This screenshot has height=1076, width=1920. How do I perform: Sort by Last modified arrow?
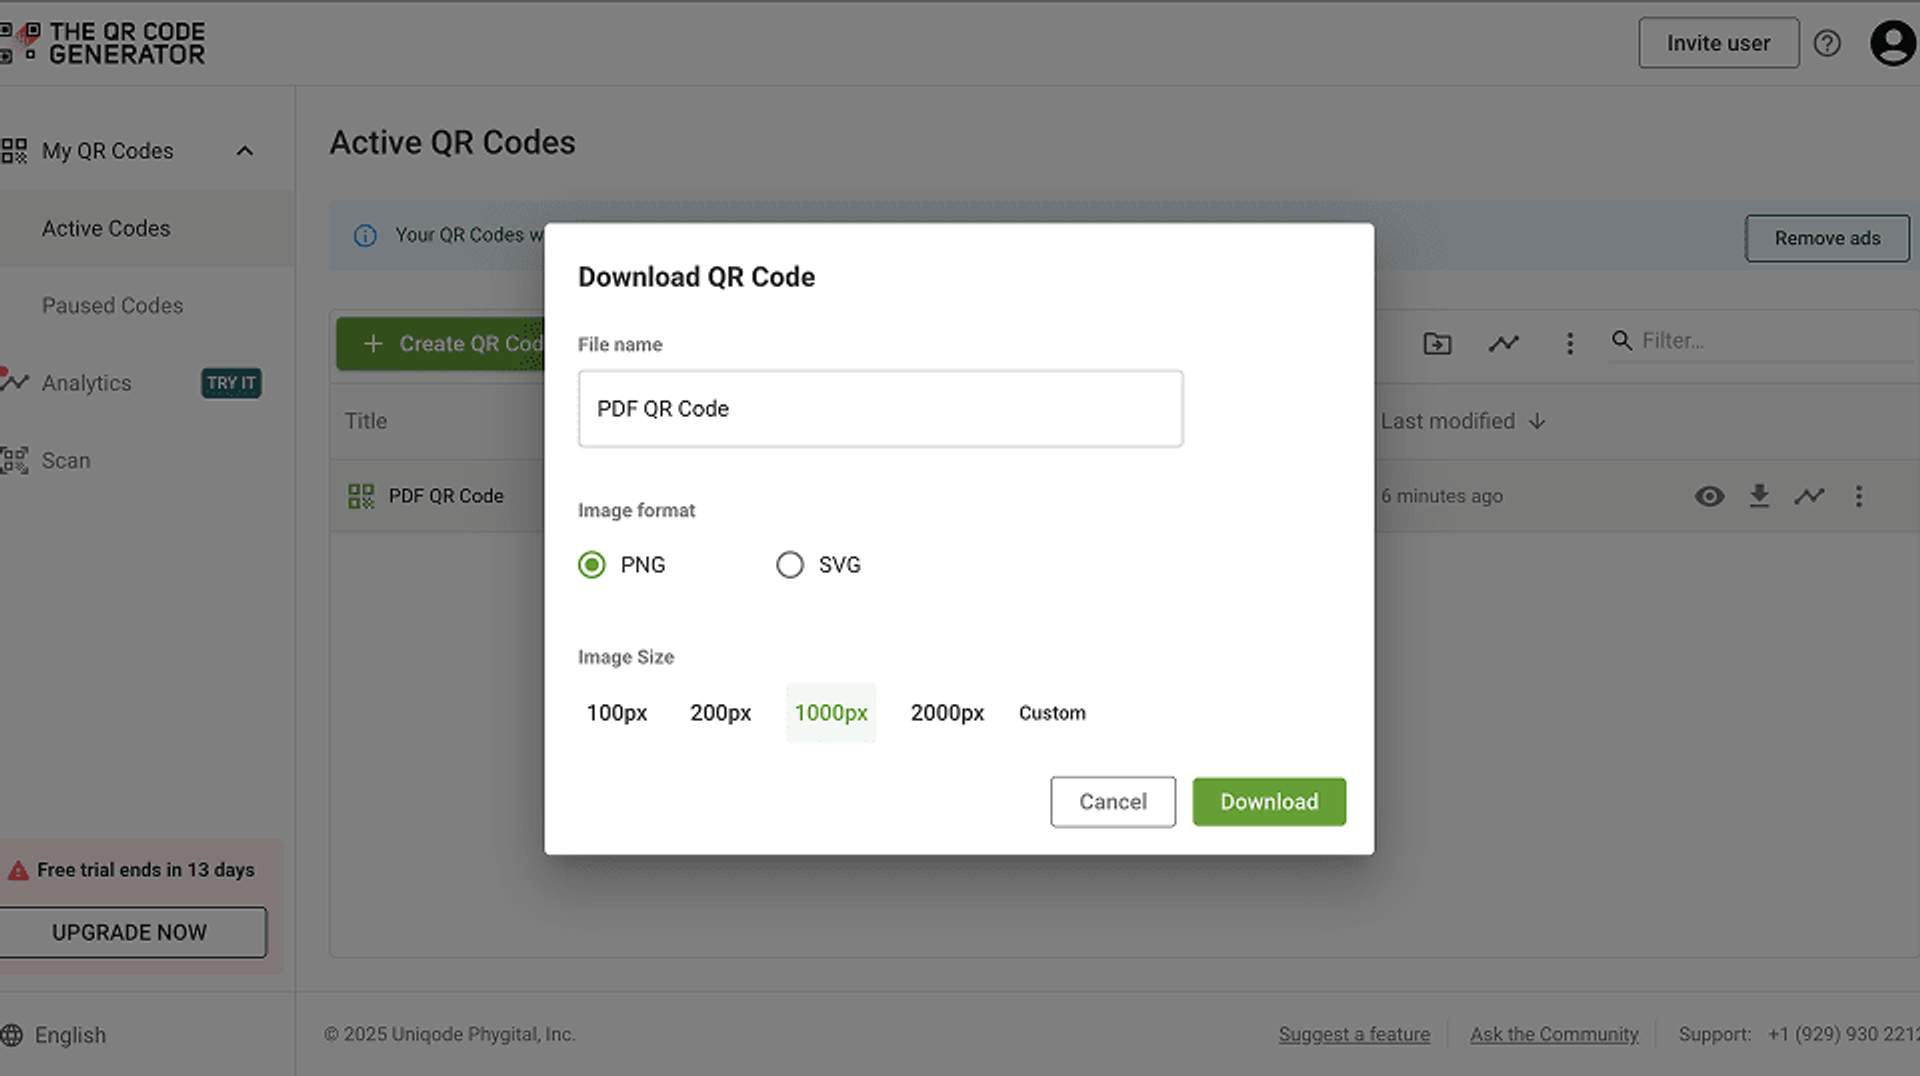coord(1538,421)
